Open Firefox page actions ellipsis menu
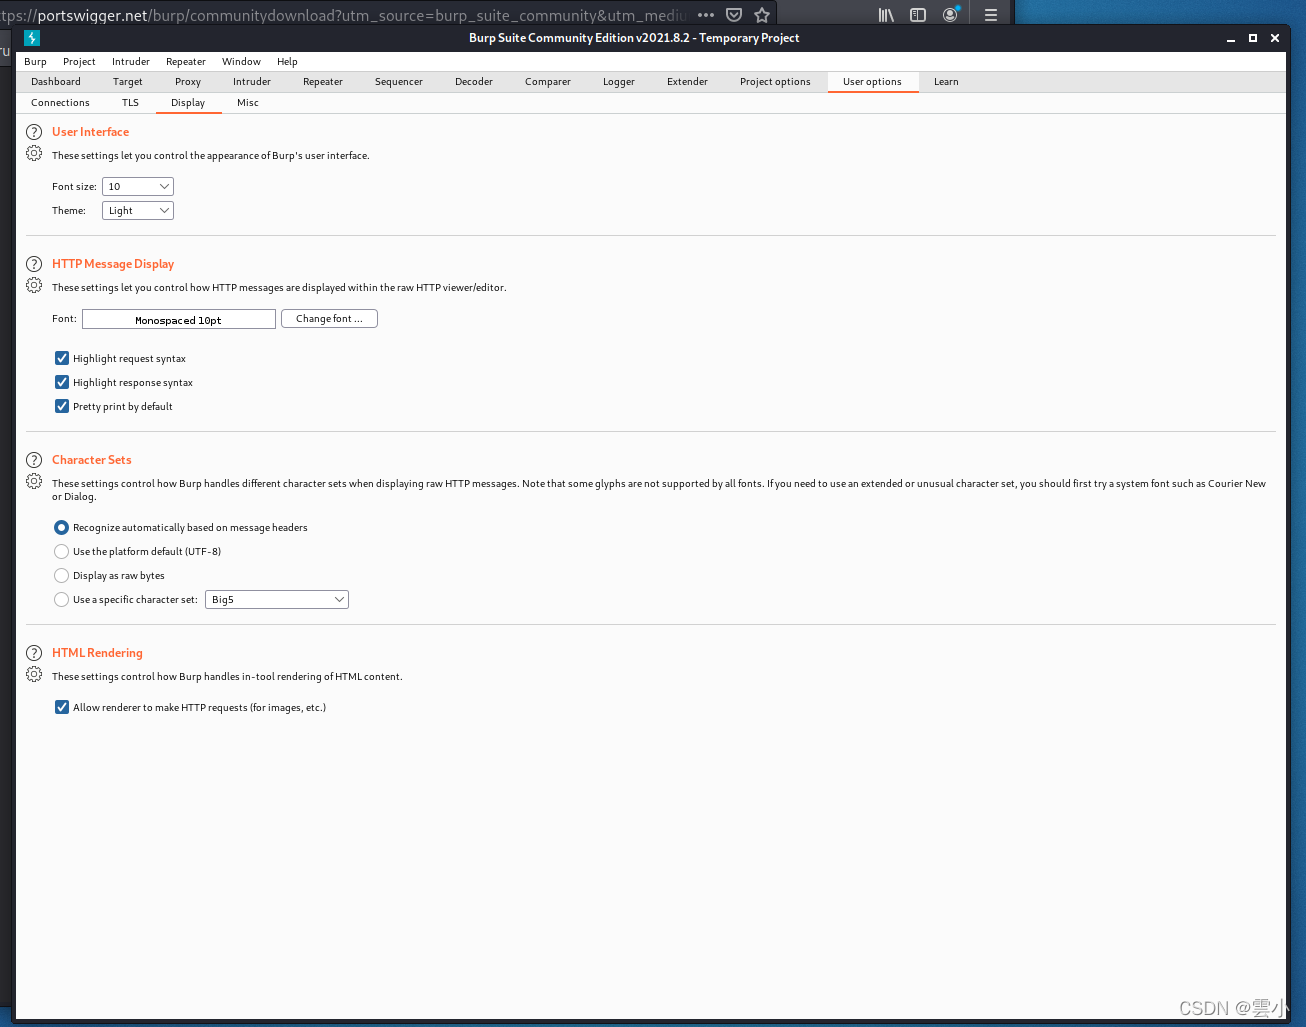Image resolution: width=1306 pixels, height=1027 pixels. pyautogui.click(x=706, y=15)
